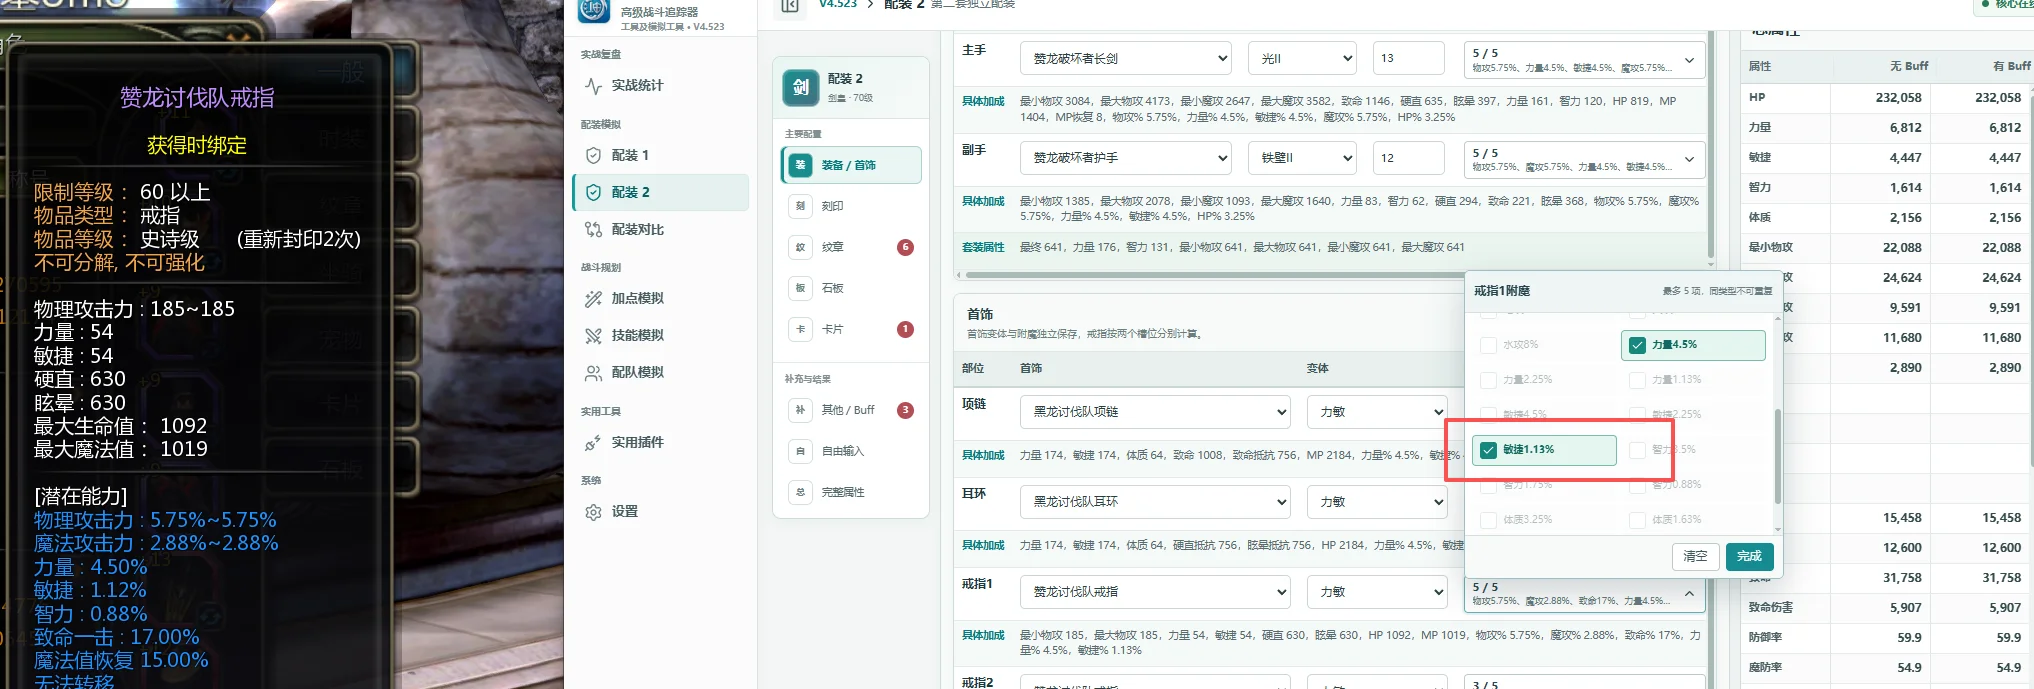Image resolution: width=2034 pixels, height=689 pixels.
Task: Open the 铁壁II off-hand engraving dropdown
Action: 1302,158
